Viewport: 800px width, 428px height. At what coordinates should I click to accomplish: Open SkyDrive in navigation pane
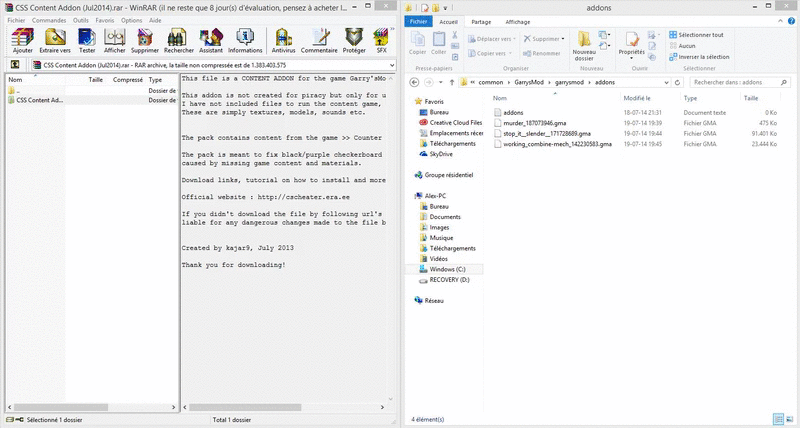[x=436, y=154]
